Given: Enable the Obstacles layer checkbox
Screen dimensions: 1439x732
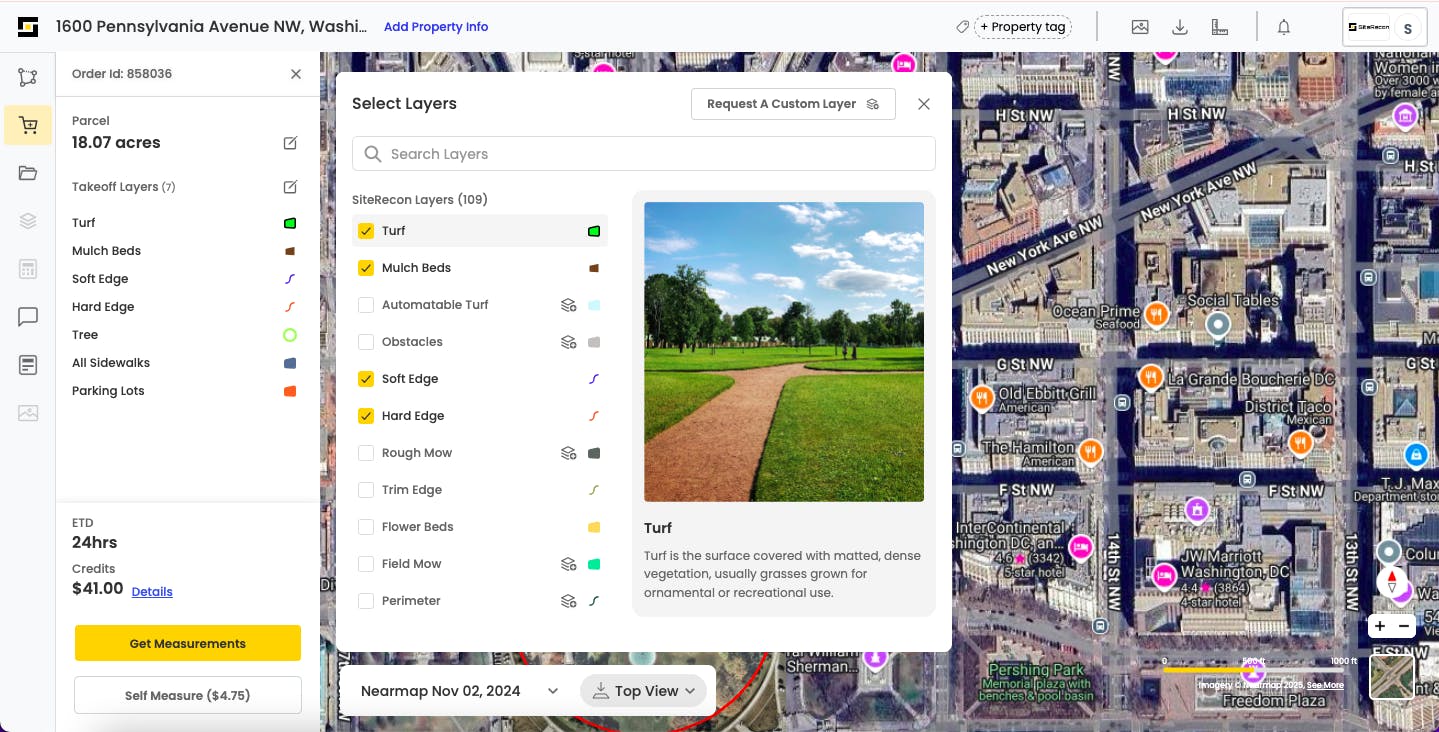Looking at the screenshot, I should [x=366, y=342].
